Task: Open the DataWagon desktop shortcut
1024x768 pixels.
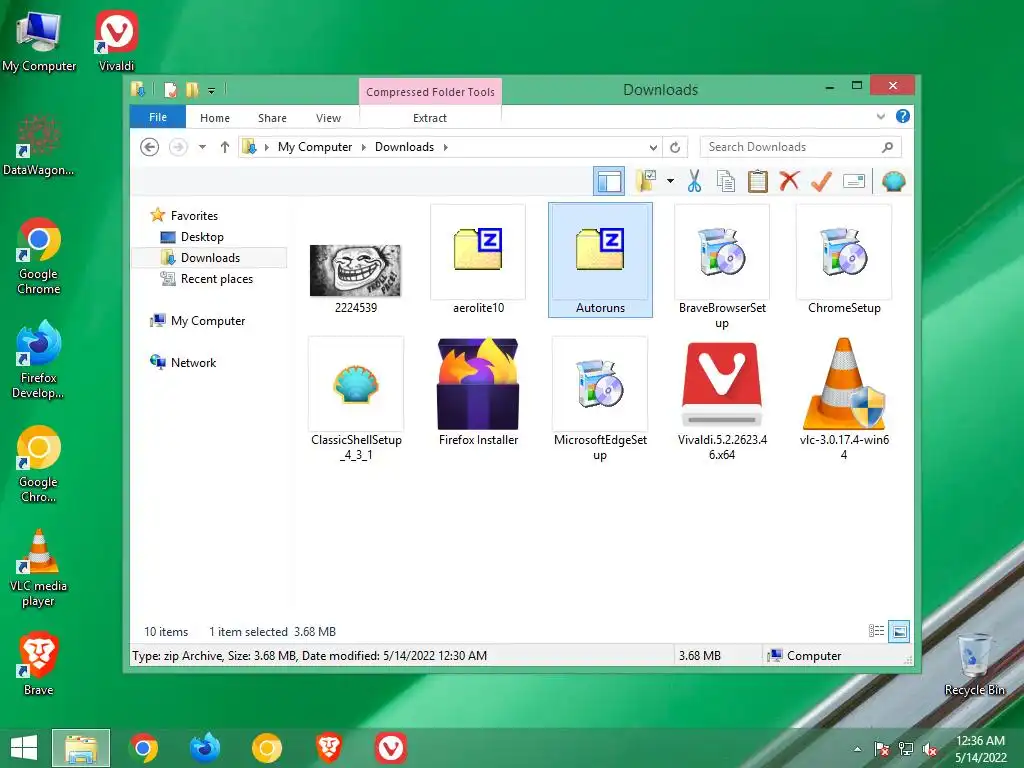Action: coord(38,146)
